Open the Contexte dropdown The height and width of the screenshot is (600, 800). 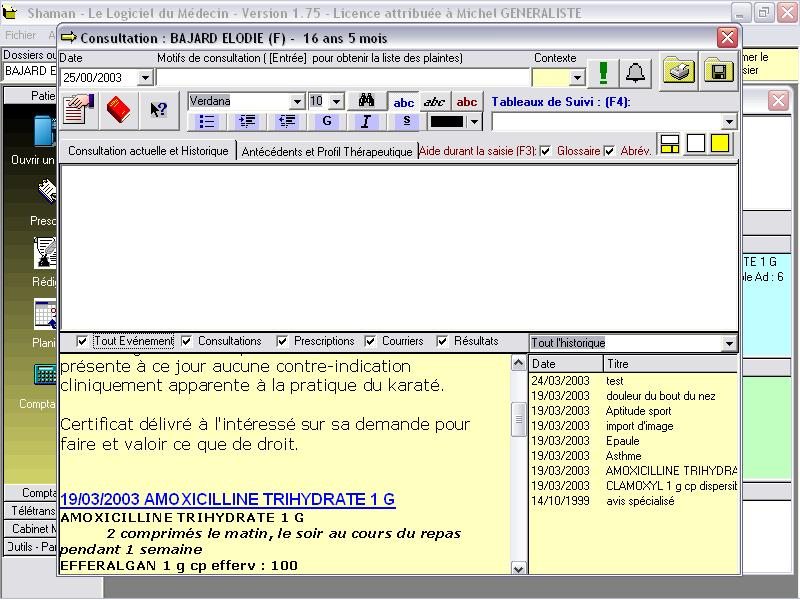point(577,78)
